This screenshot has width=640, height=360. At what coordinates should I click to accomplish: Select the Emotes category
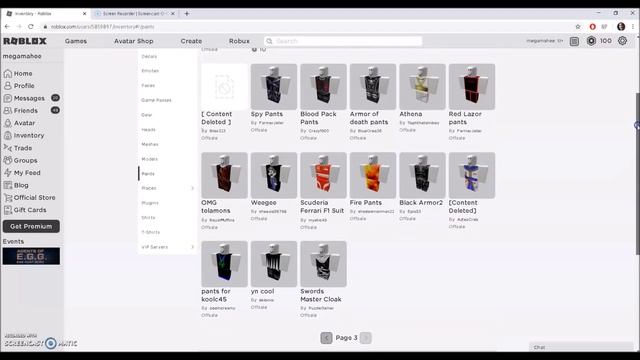point(150,71)
